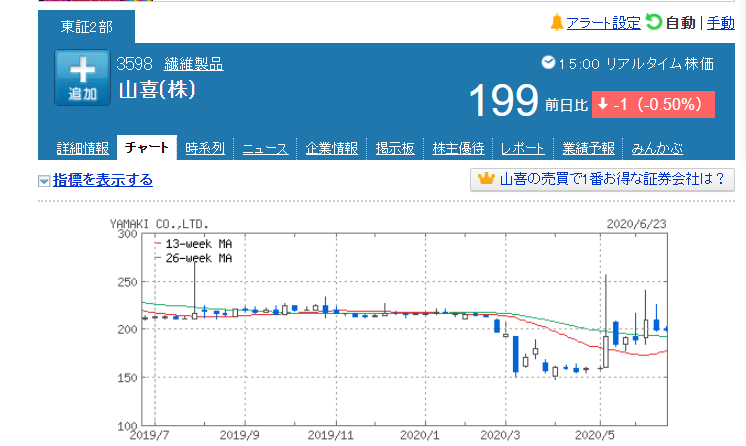
Task: Click the 山喜の売買で1番お得な証券会社は？ button
Action: coord(602,179)
